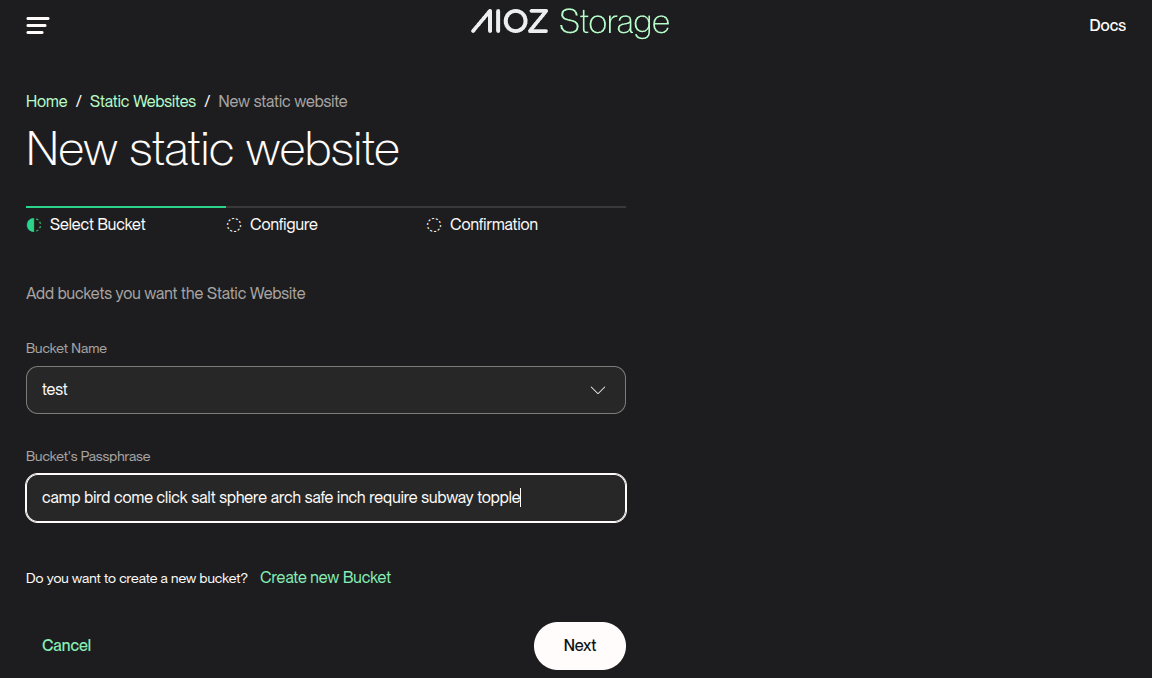1152x678 pixels.
Task: Go to Home via the breadcrumb
Action: pos(47,102)
